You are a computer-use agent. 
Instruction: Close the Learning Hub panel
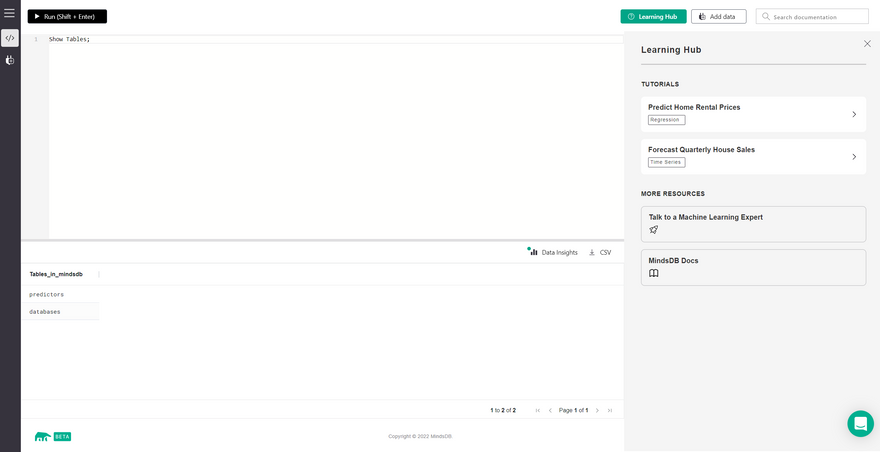pyautogui.click(x=866, y=44)
